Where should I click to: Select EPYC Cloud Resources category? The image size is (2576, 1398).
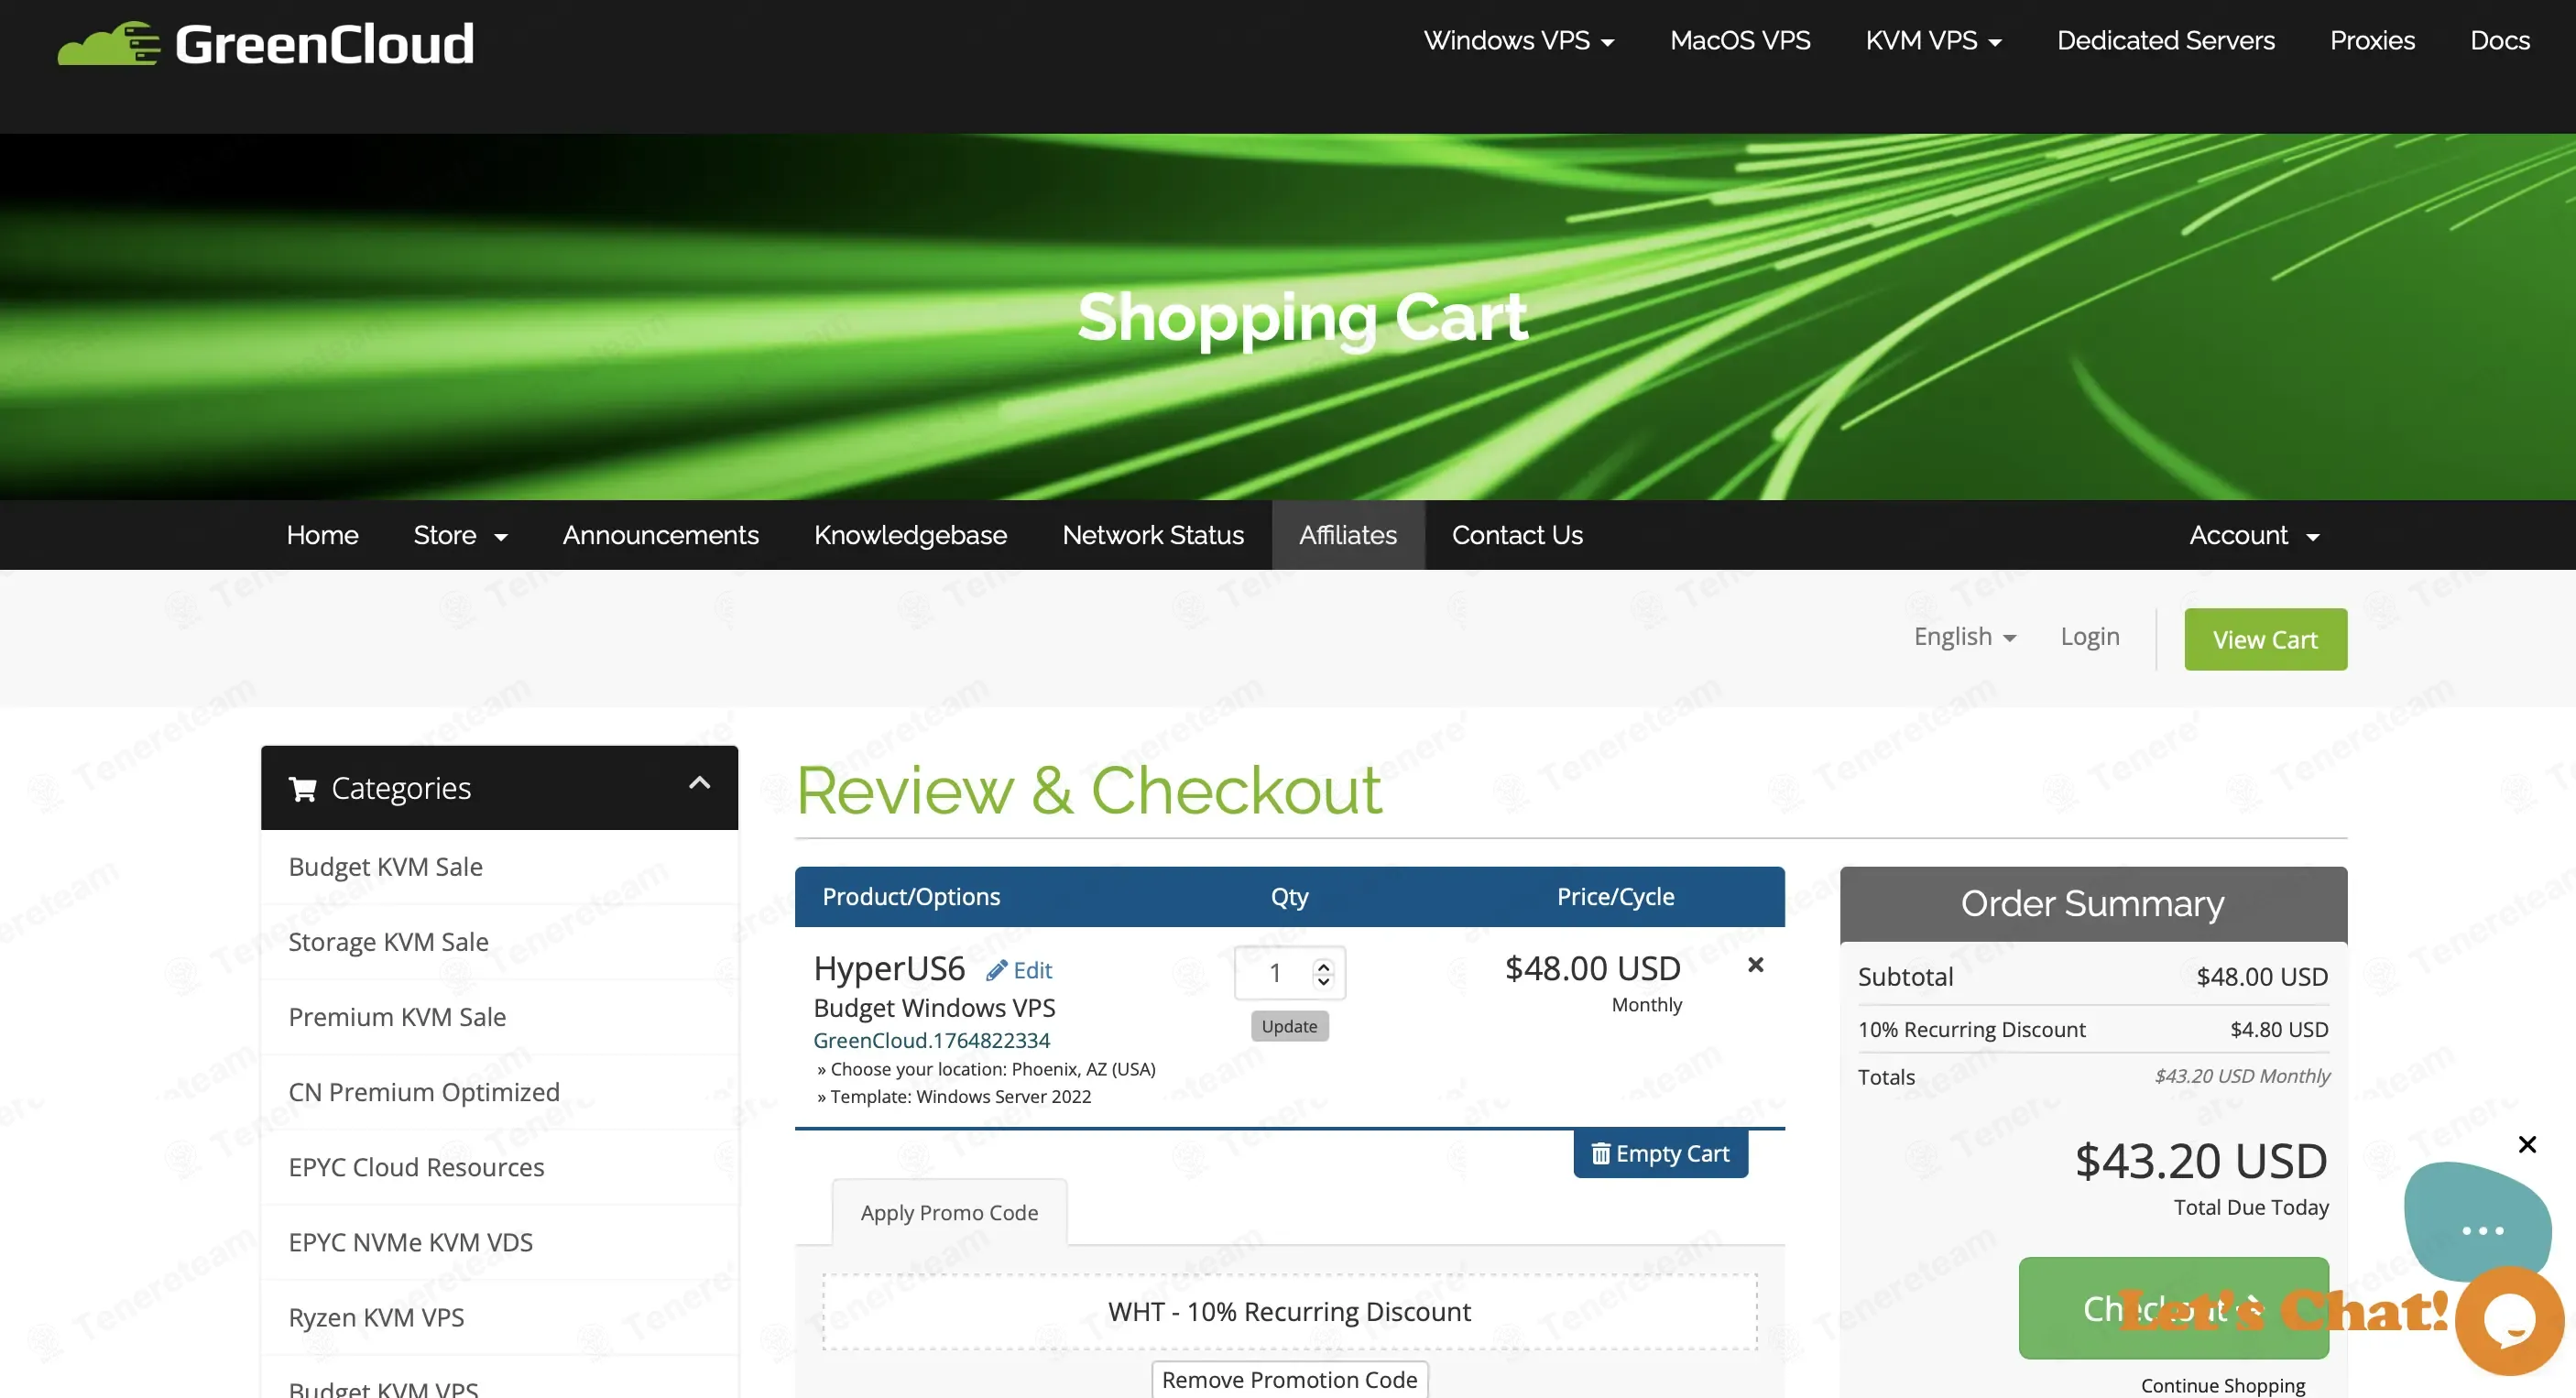499,1167
